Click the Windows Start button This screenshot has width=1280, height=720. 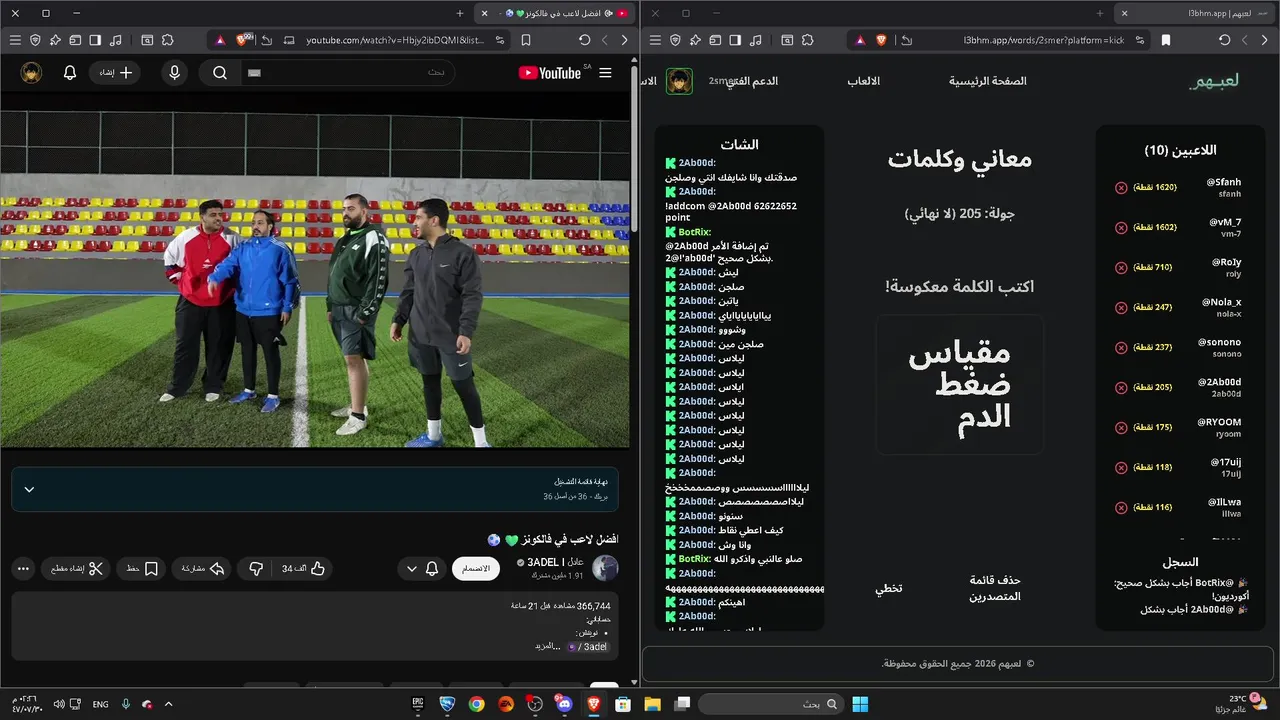[x=860, y=704]
